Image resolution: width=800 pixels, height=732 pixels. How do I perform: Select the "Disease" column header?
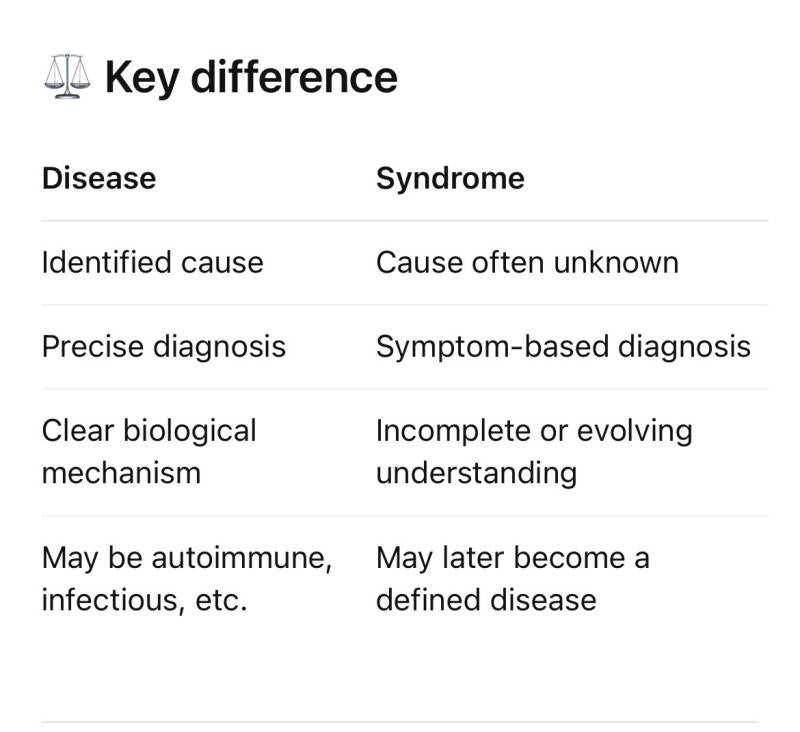[x=99, y=178]
